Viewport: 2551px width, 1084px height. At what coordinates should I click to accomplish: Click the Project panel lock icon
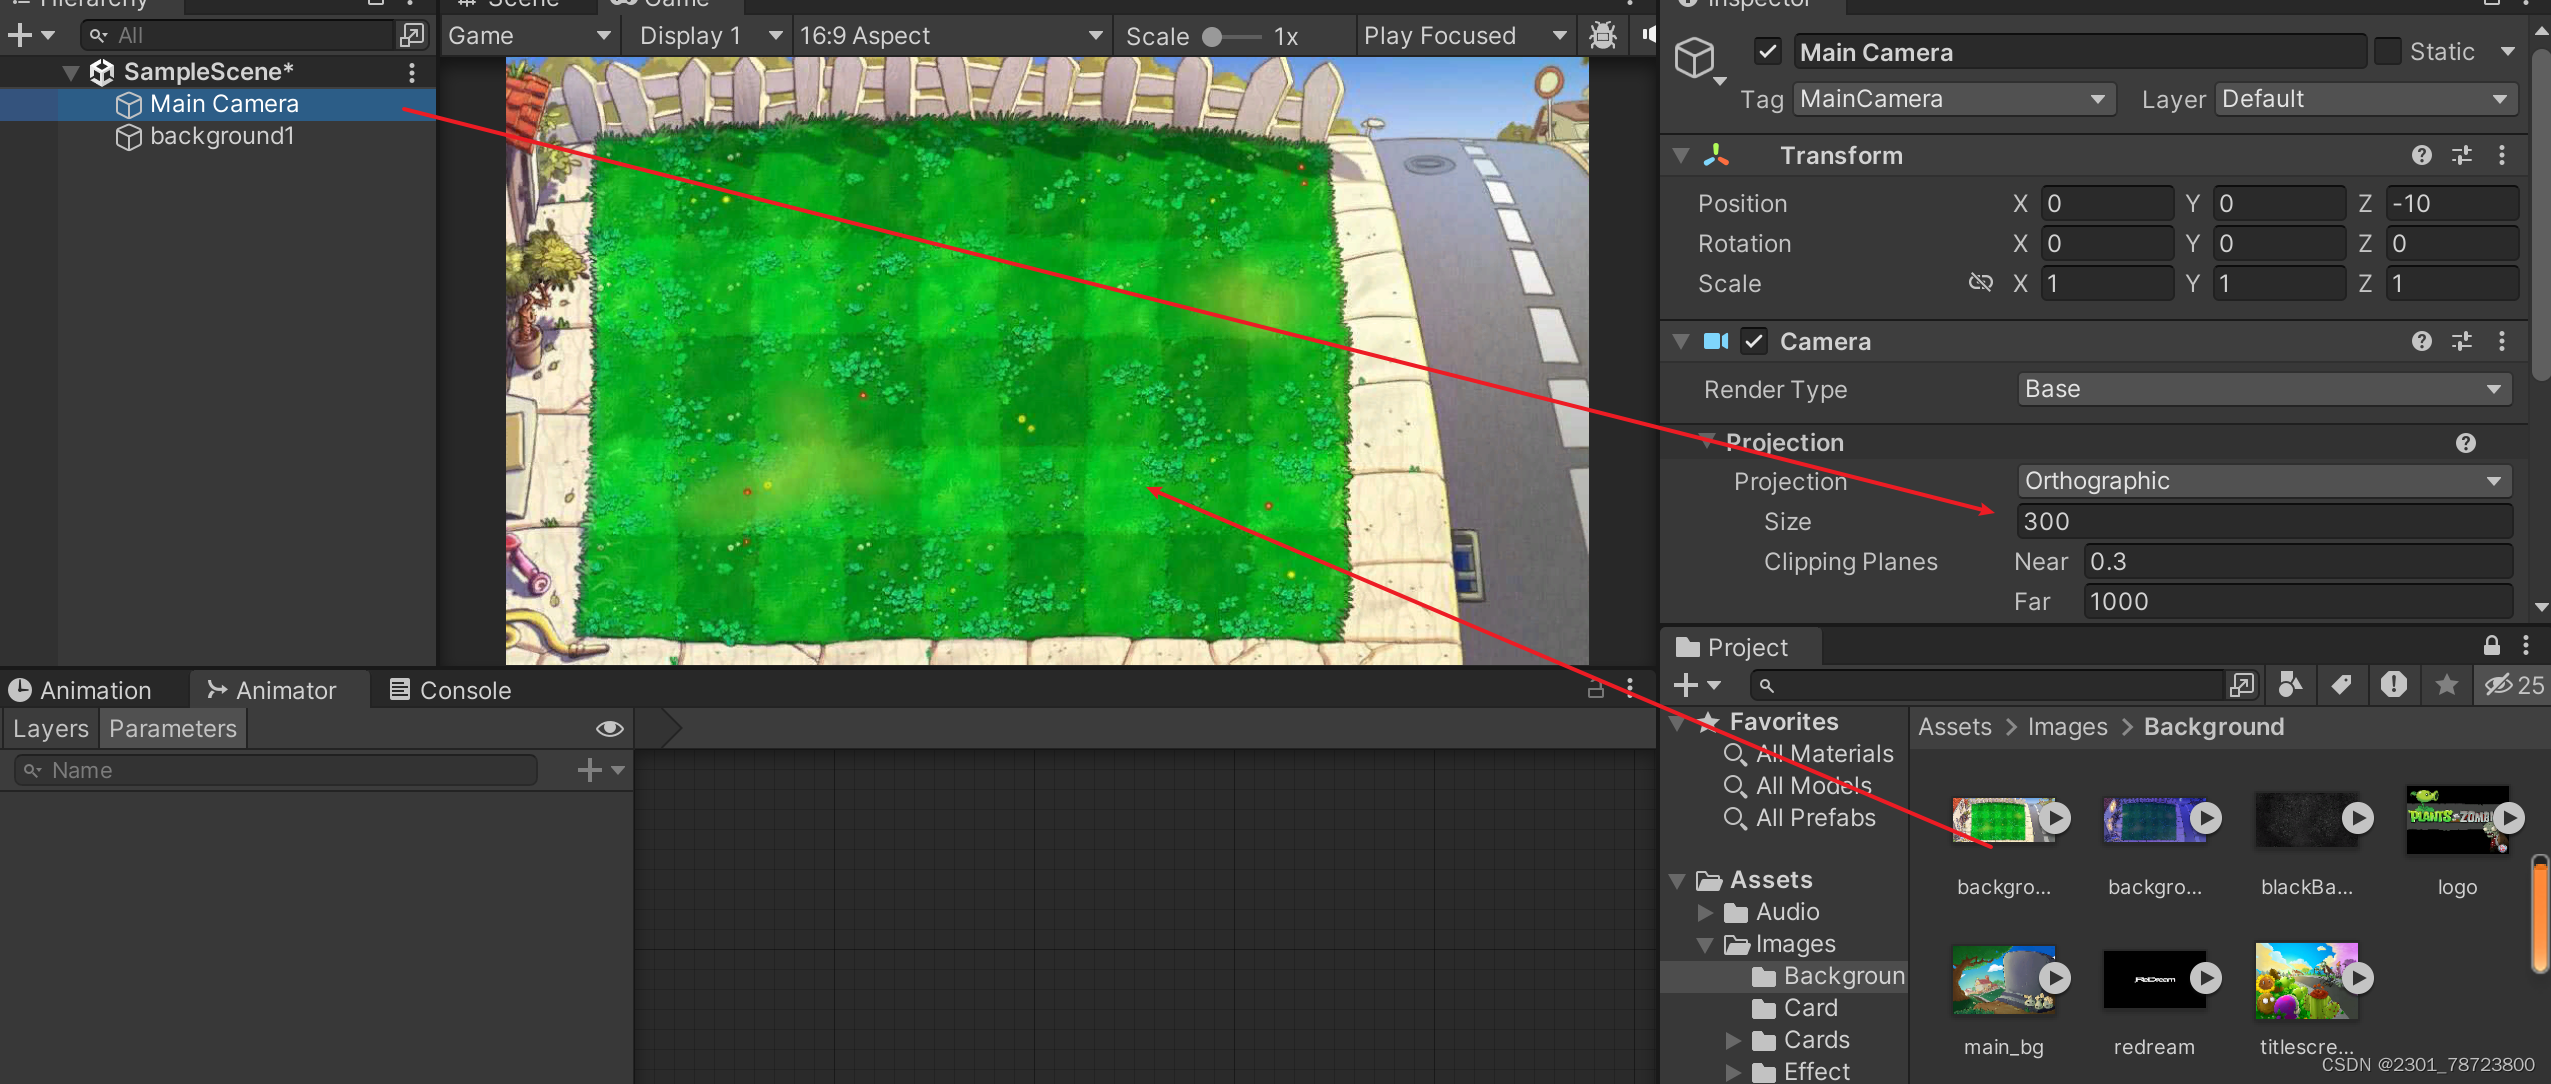point(2491,646)
